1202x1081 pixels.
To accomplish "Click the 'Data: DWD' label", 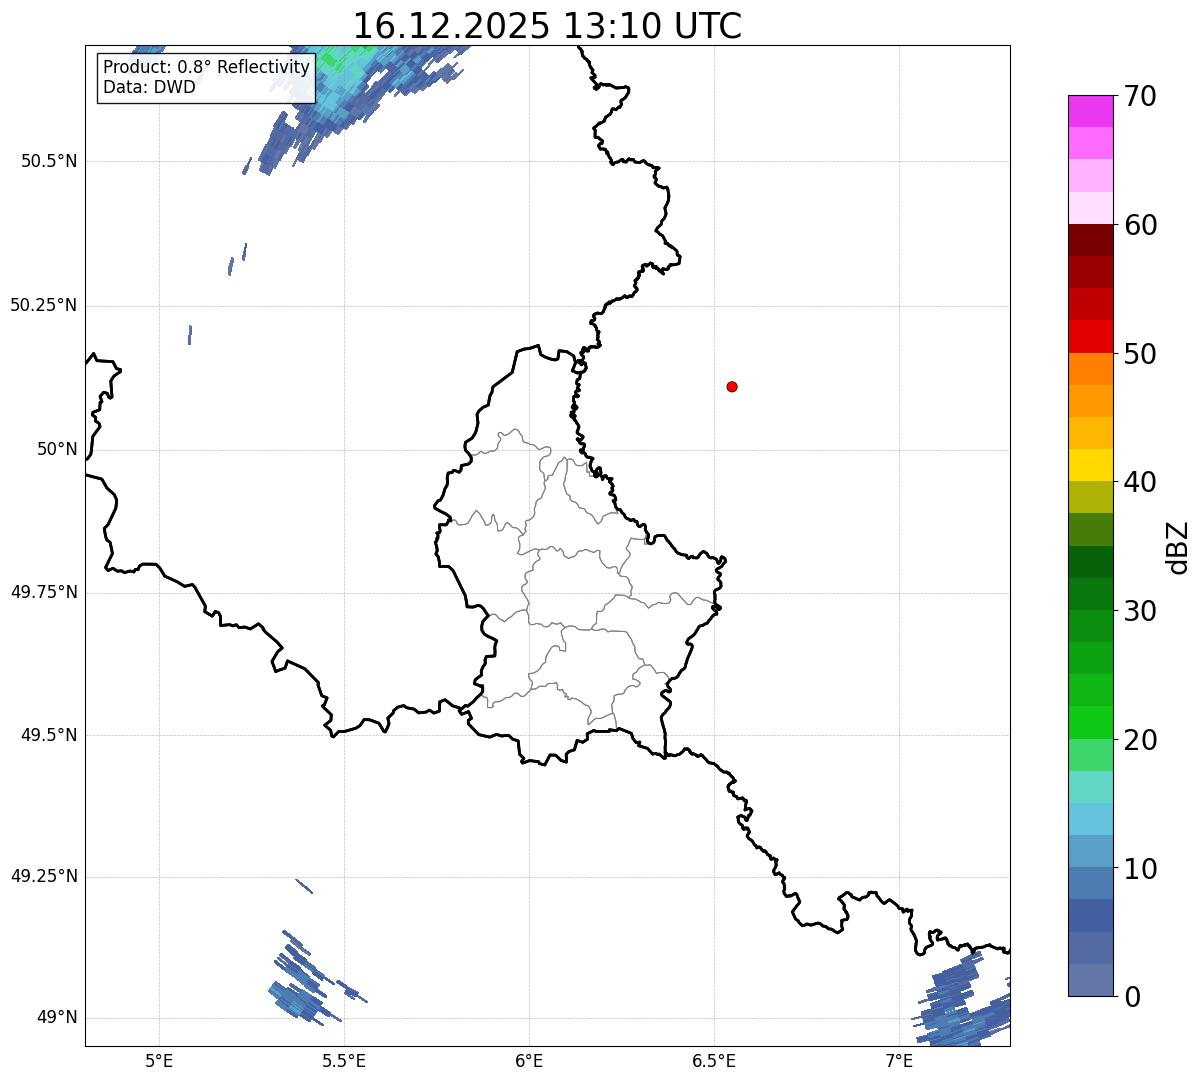I will [x=149, y=87].
